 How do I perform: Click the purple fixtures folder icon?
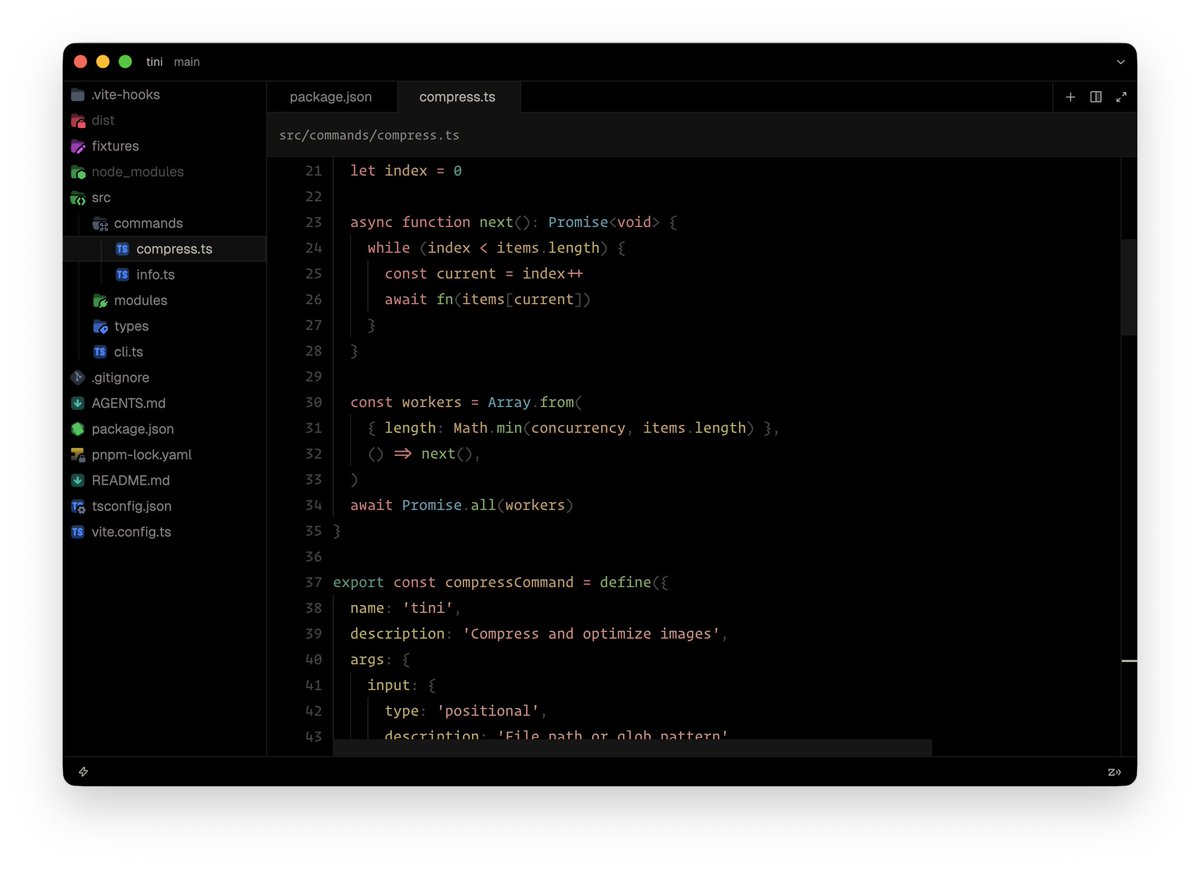click(x=78, y=146)
